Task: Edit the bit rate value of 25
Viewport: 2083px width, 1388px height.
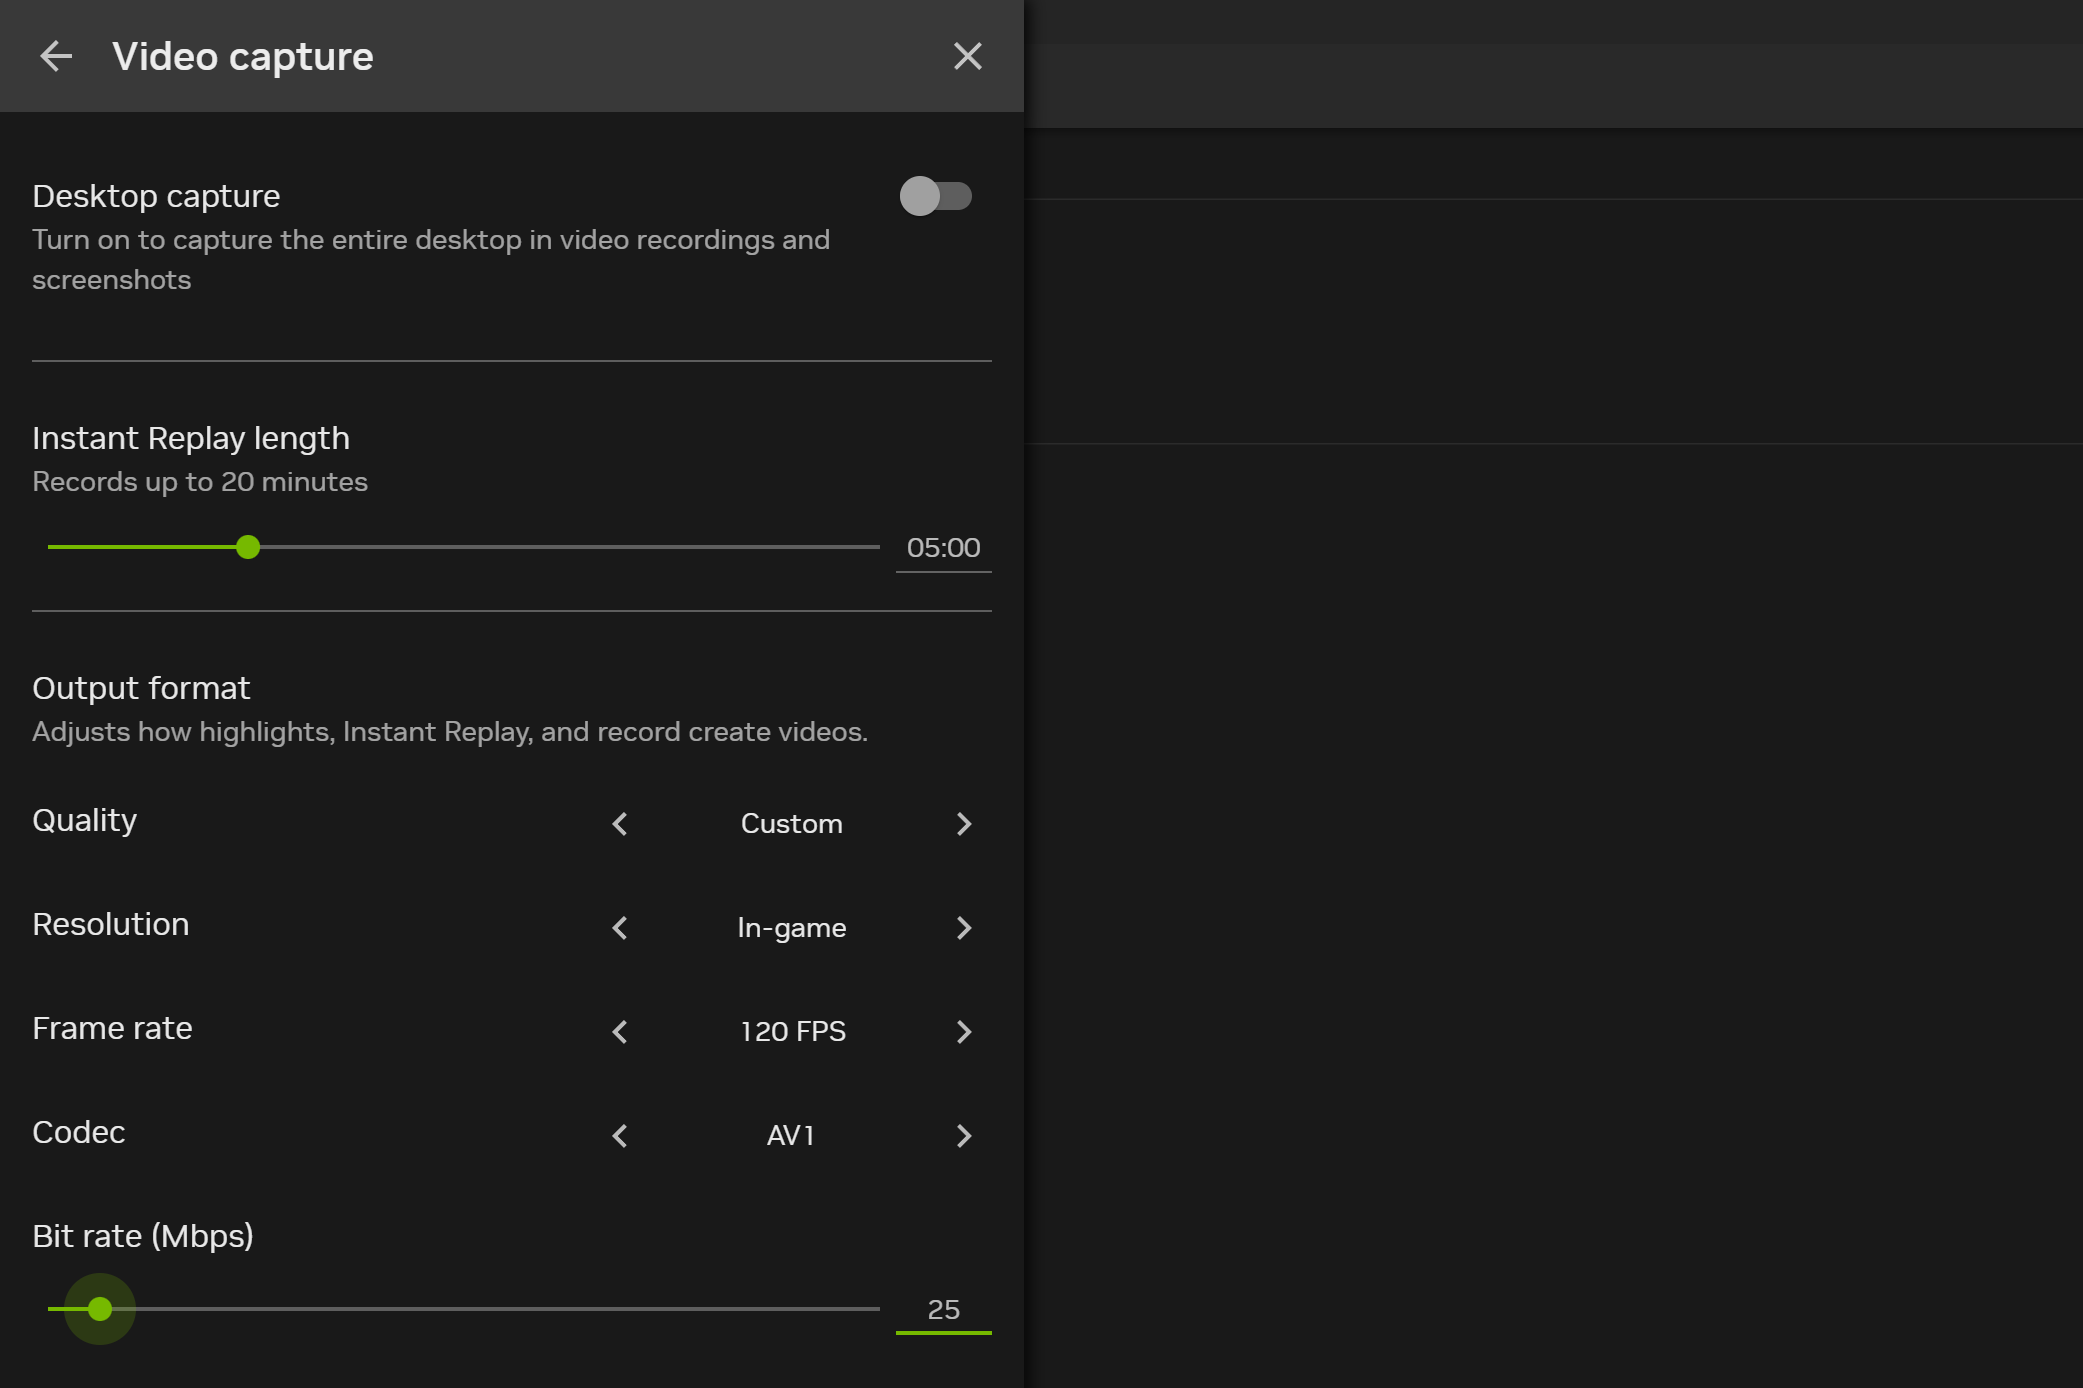Action: coord(943,1308)
